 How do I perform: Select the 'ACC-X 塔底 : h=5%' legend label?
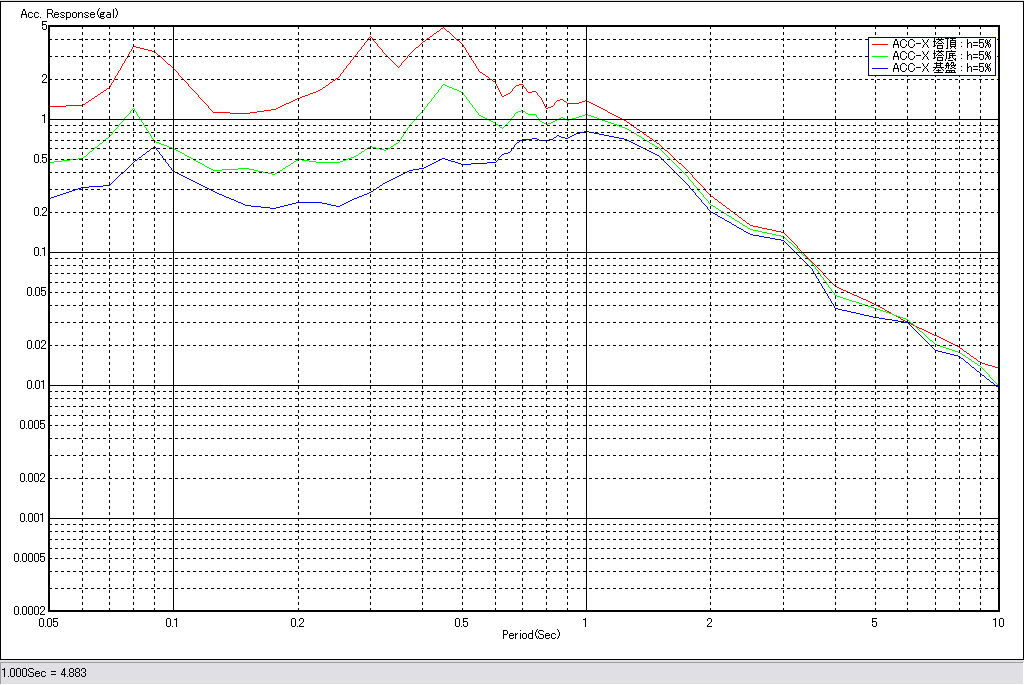click(941, 56)
